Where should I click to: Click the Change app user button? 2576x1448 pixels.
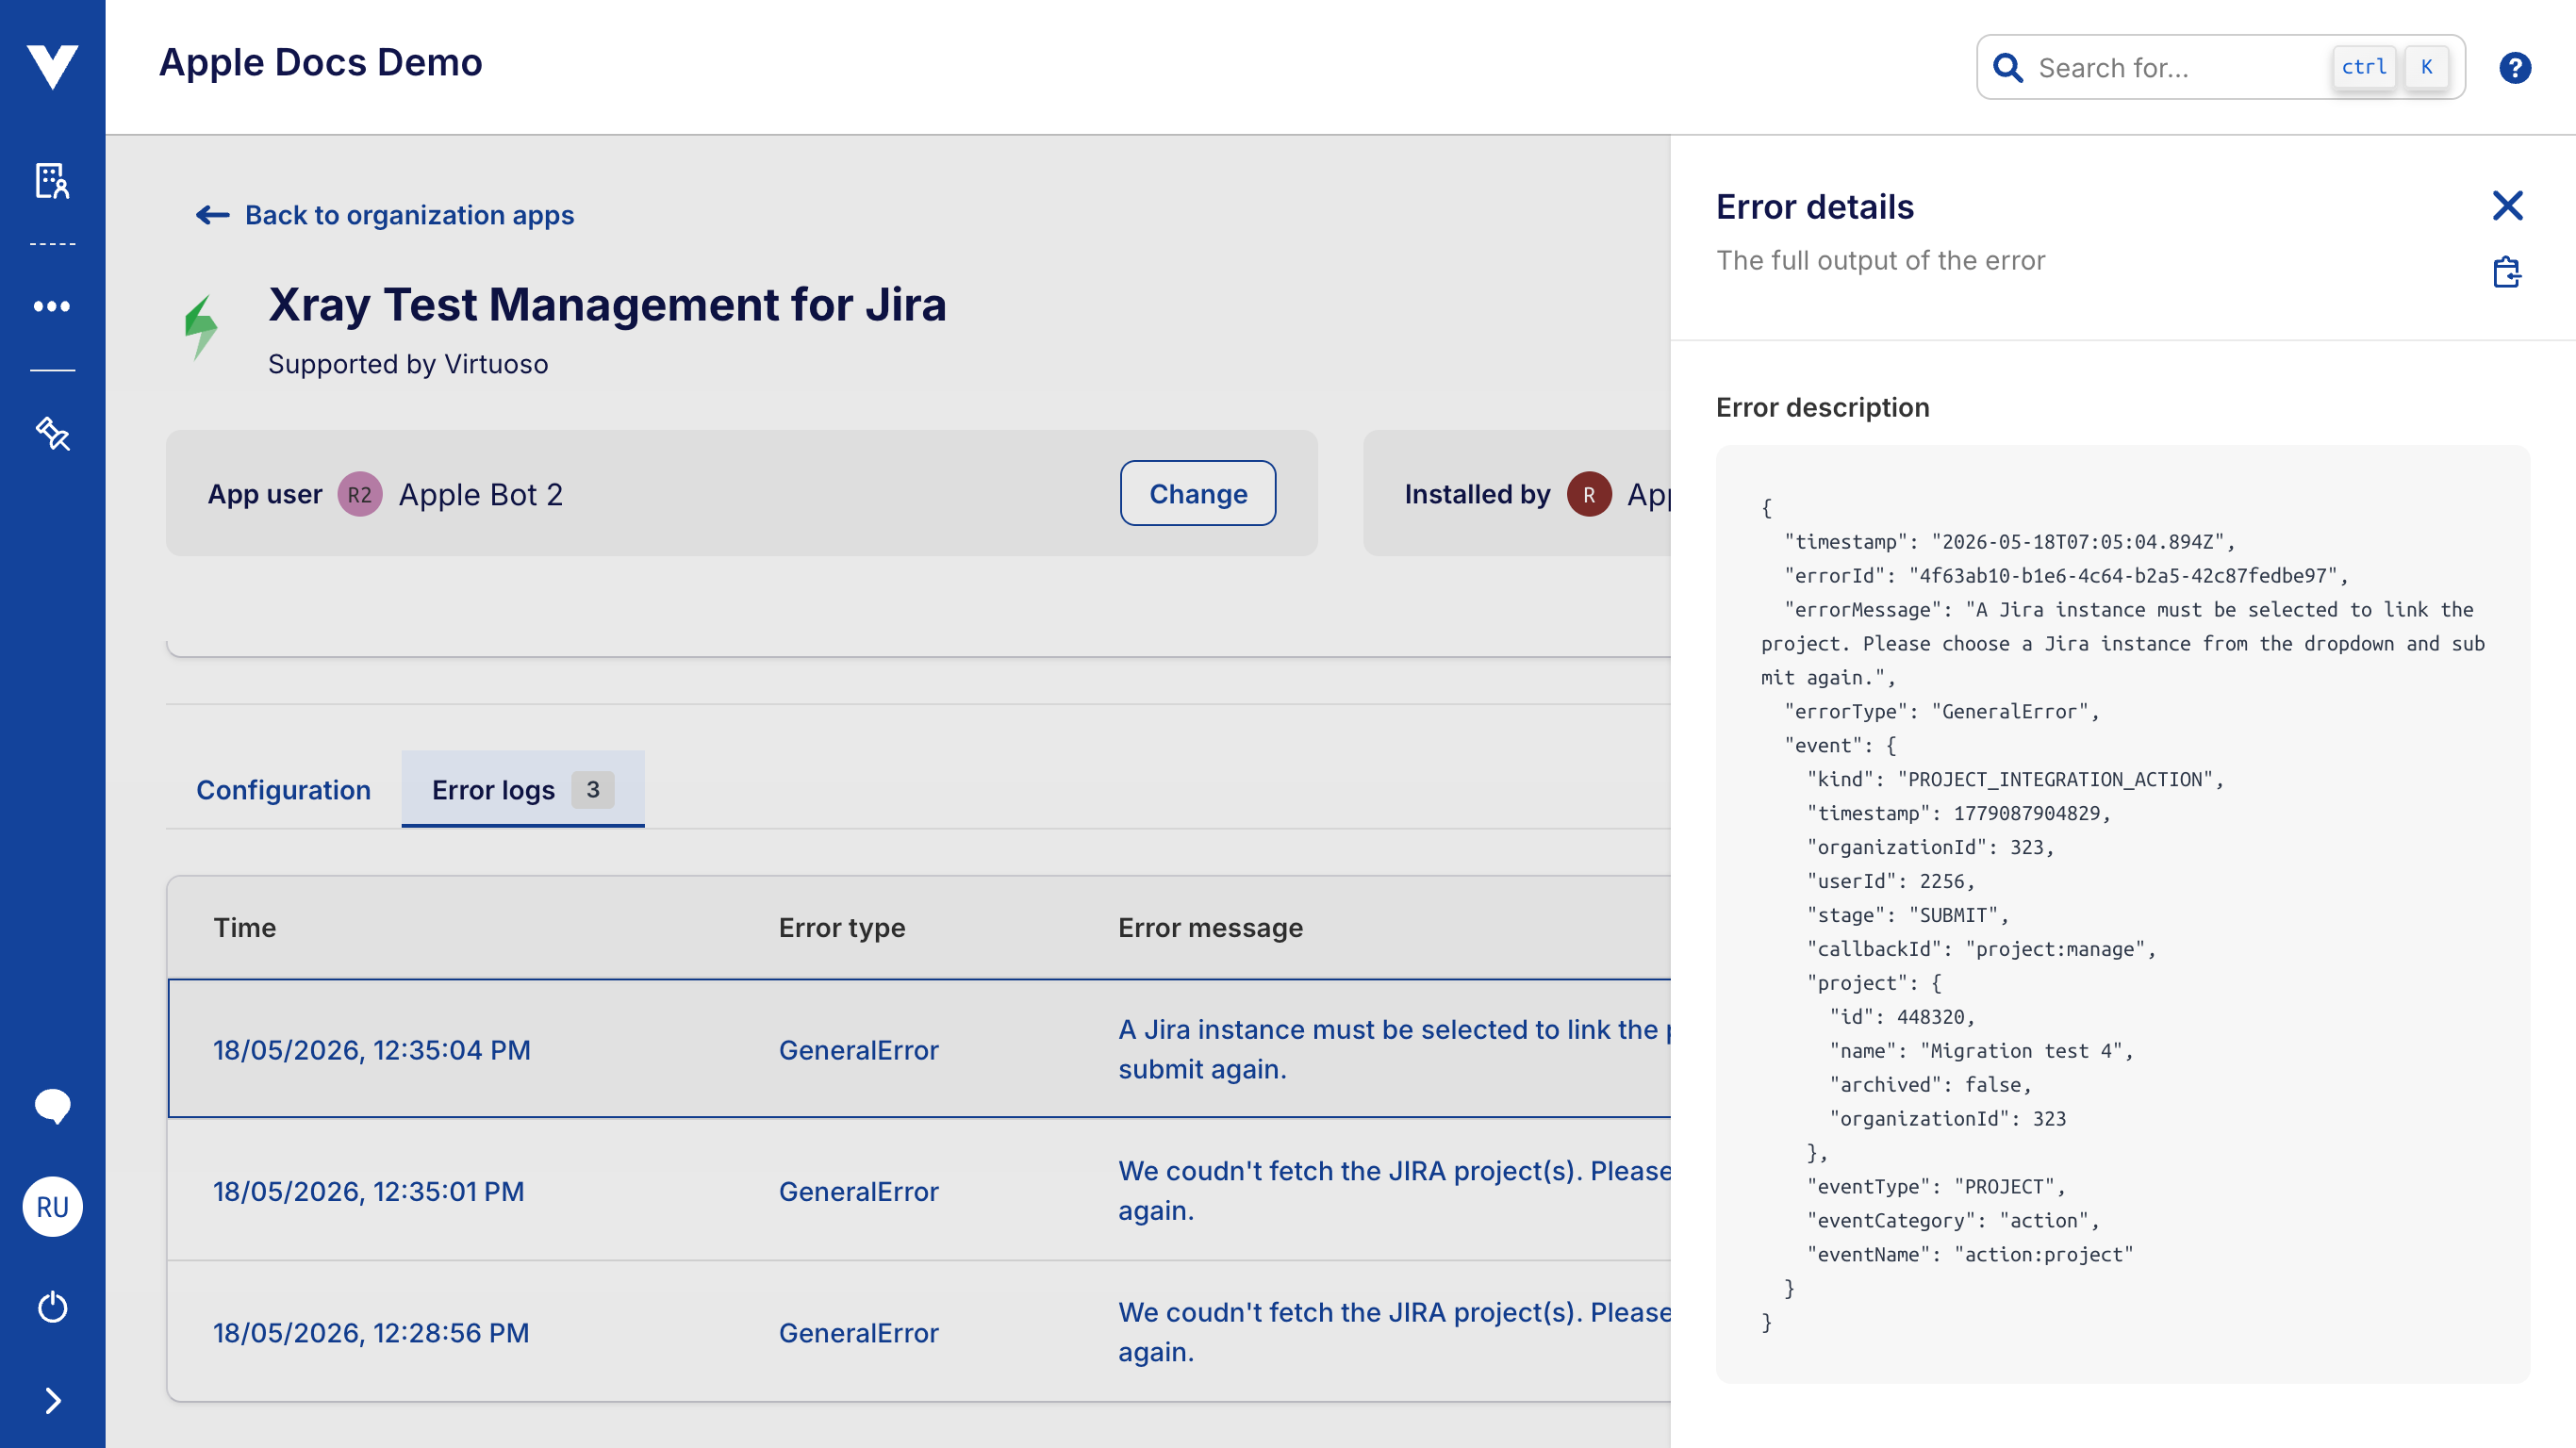1198,494
